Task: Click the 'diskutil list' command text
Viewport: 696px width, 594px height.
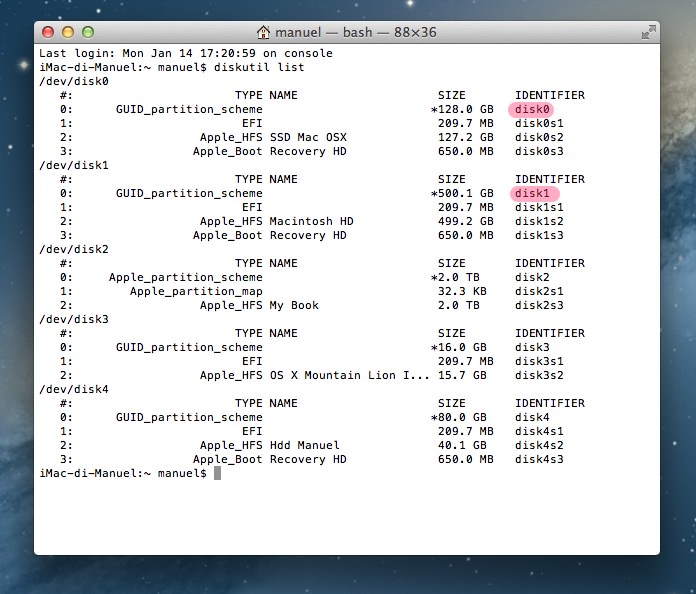Action: click(259, 67)
